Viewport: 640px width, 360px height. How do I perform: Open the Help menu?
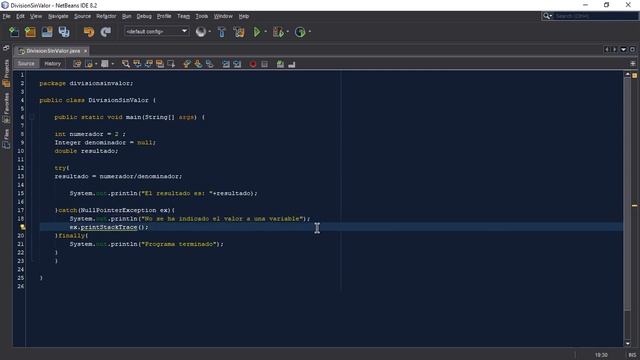(244, 16)
